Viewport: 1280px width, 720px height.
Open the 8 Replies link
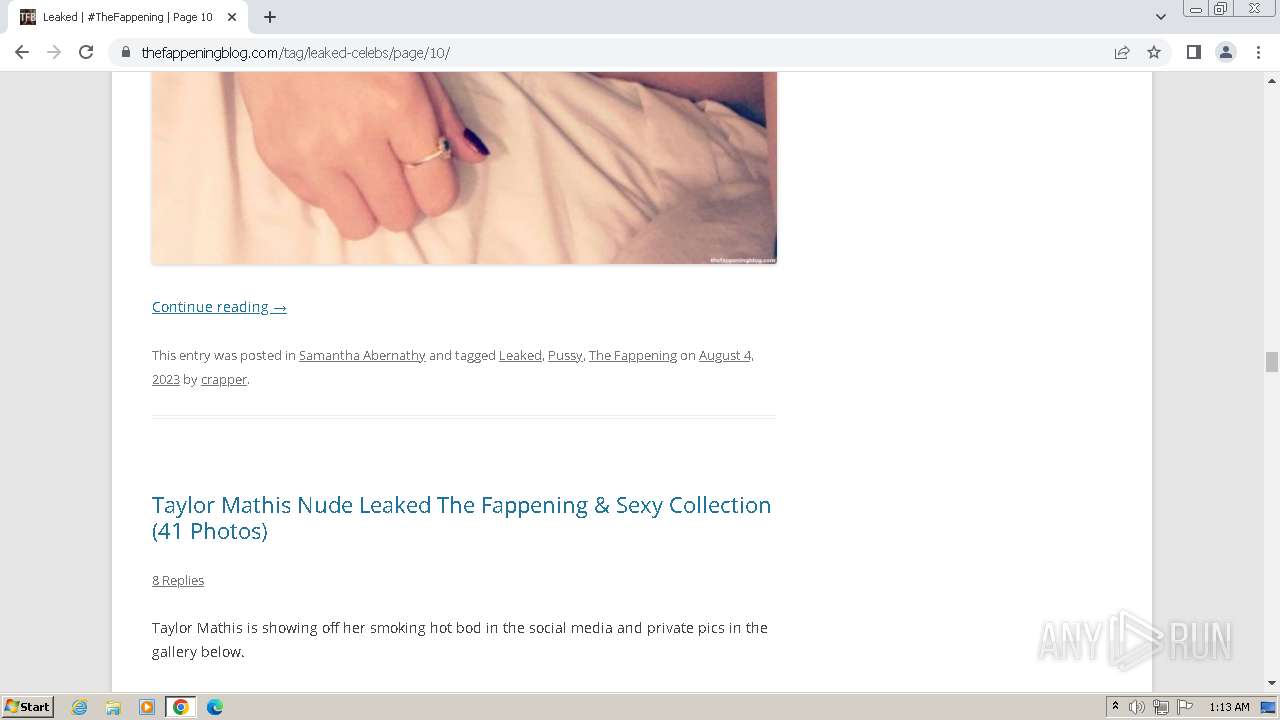[x=178, y=580]
